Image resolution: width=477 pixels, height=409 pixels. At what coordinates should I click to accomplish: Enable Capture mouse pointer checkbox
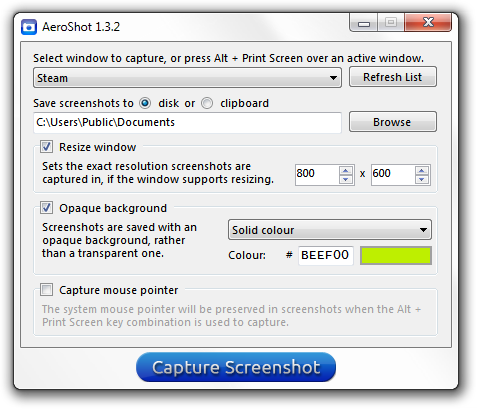[46, 290]
